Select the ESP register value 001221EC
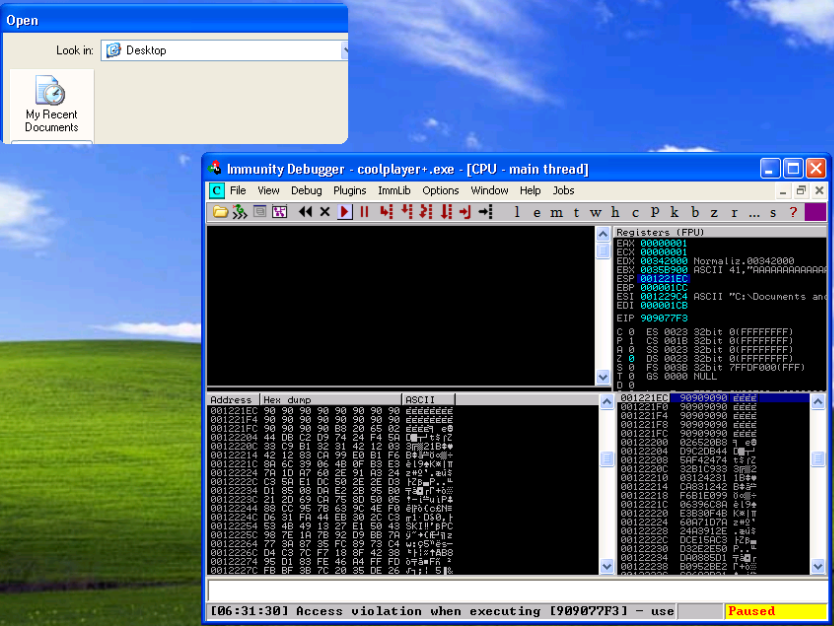This screenshot has width=834, height=626. pyautogui.click(x=664, y=279)
